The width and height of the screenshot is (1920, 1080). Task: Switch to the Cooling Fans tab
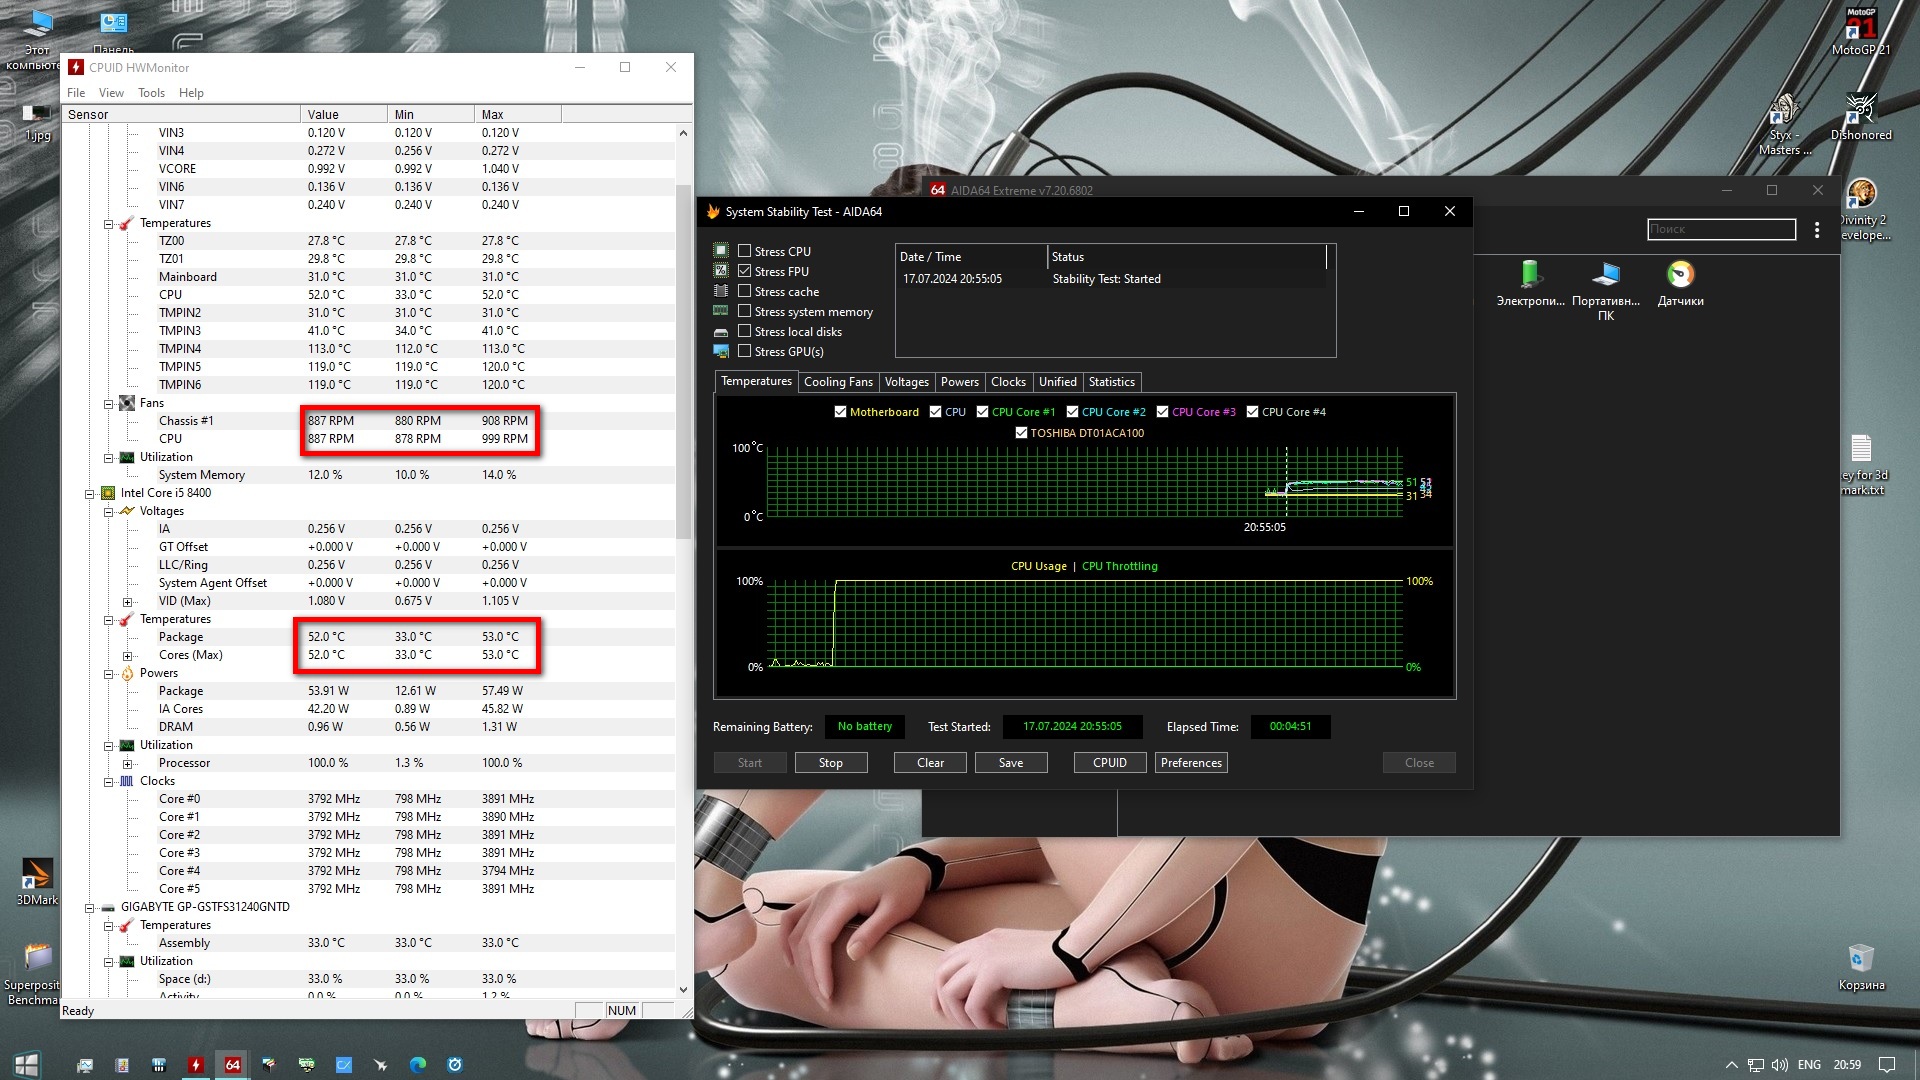coord(837,382)
